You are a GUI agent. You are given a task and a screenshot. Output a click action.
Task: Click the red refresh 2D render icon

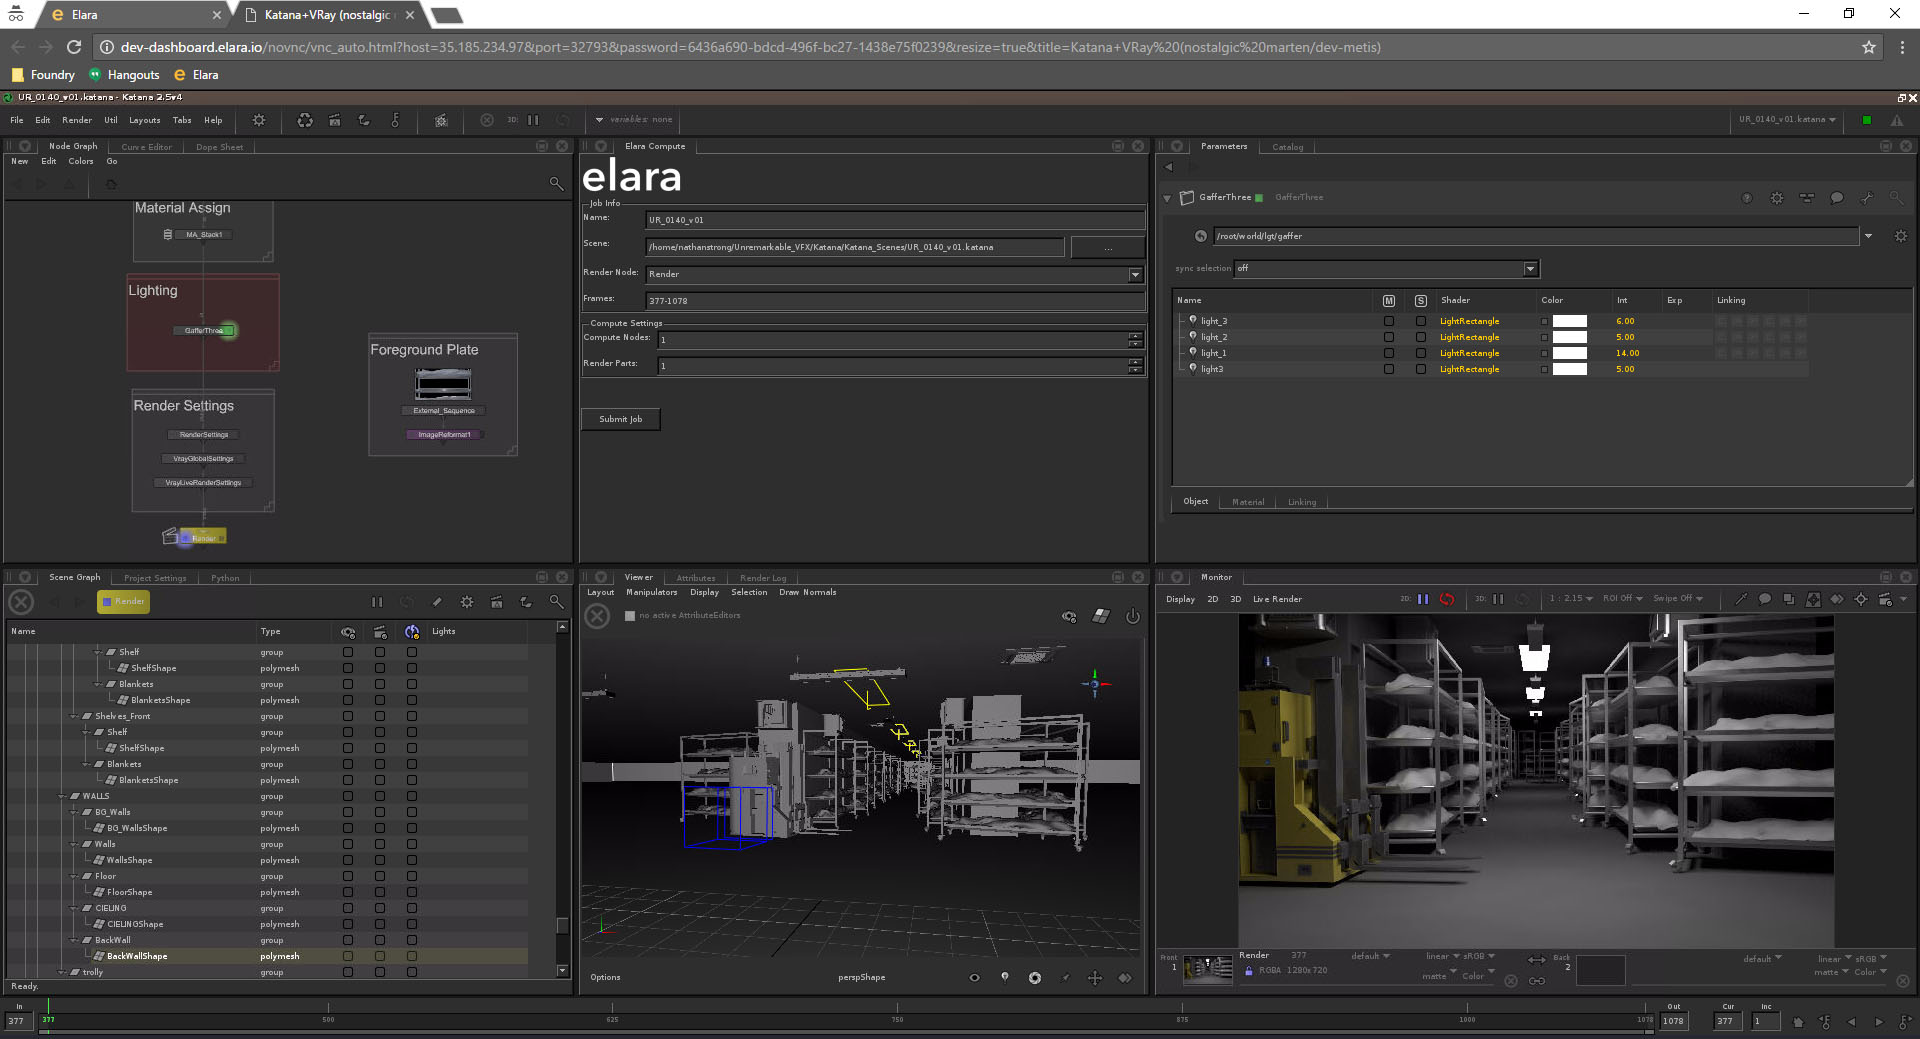coord(1447,599)
